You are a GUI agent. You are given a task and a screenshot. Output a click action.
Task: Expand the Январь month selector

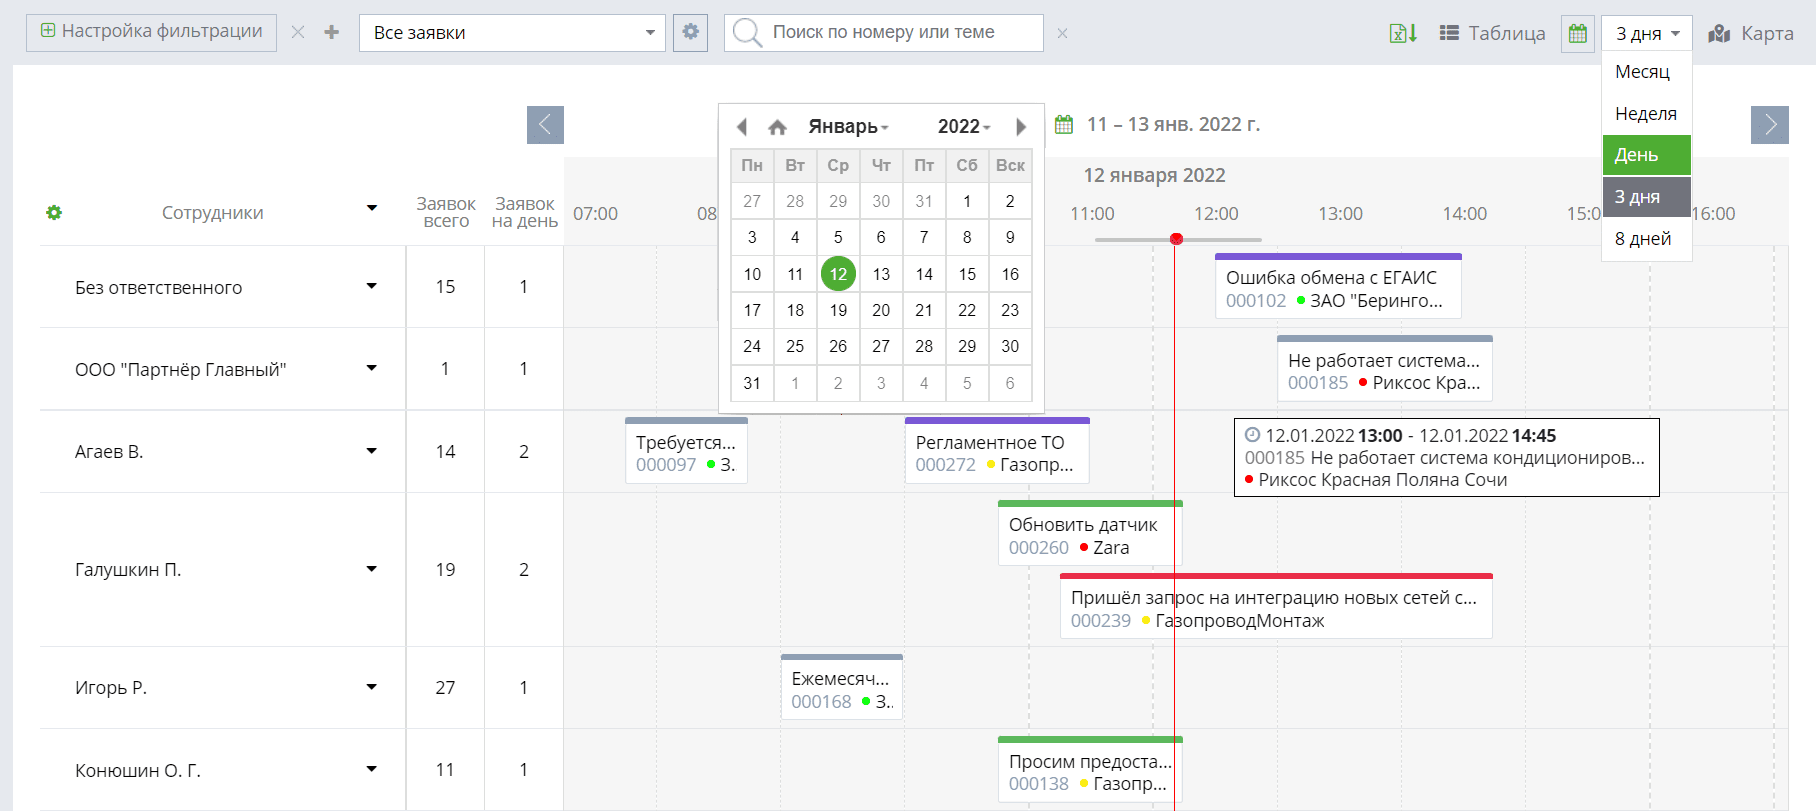848,127
